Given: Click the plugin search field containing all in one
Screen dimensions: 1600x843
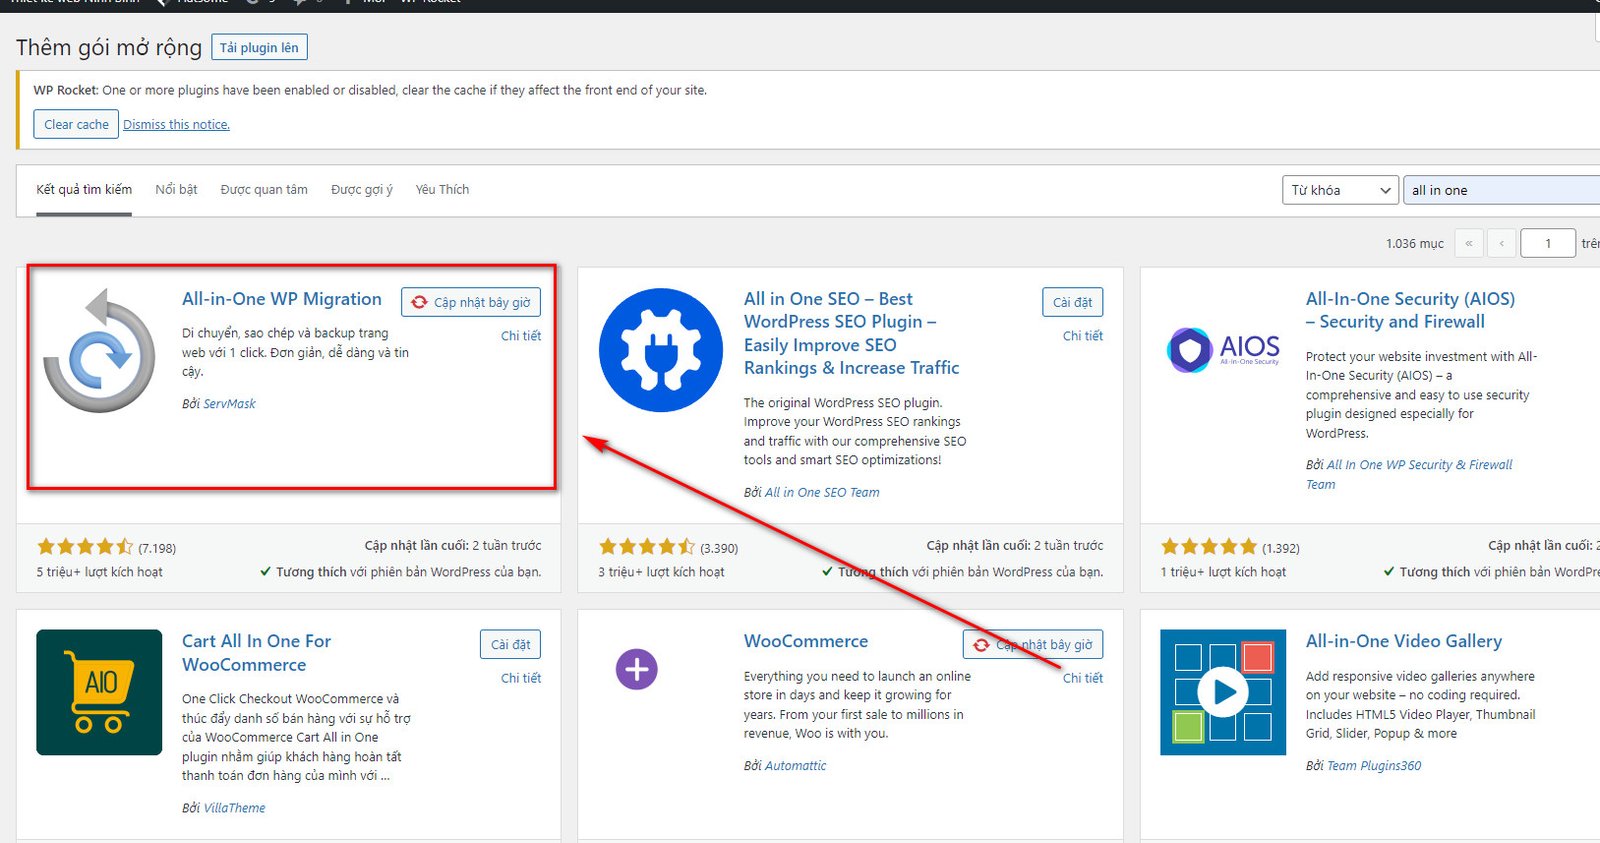Looking at the screenshot, I should point(1500,190).
